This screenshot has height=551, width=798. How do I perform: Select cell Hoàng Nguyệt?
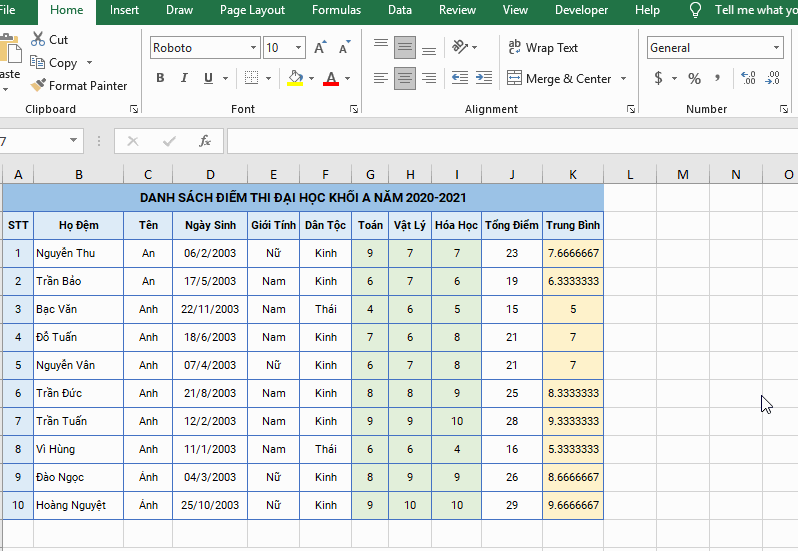78,505
